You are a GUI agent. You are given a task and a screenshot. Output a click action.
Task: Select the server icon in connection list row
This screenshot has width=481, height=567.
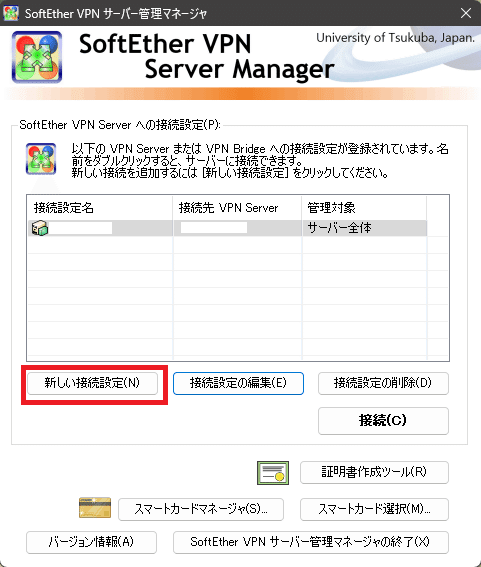click(40, 228)
